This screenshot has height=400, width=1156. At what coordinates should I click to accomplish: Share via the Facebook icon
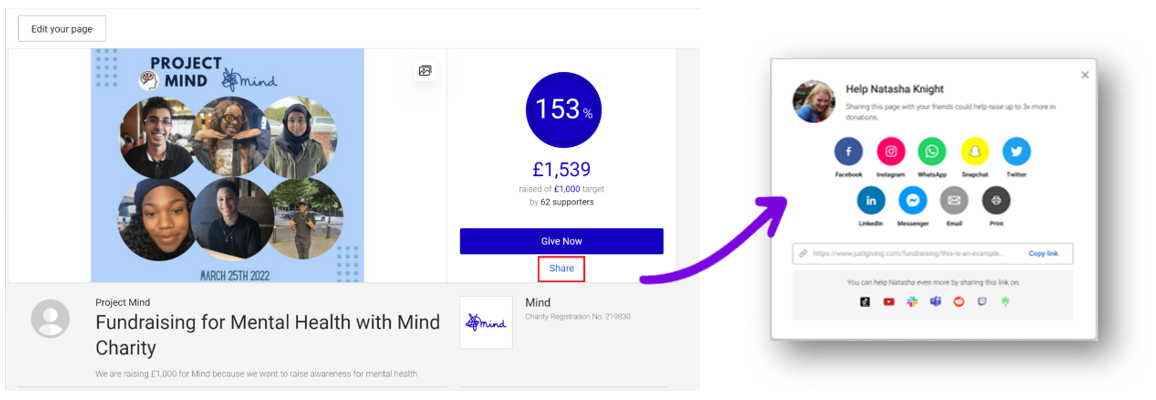coord(848,152)
